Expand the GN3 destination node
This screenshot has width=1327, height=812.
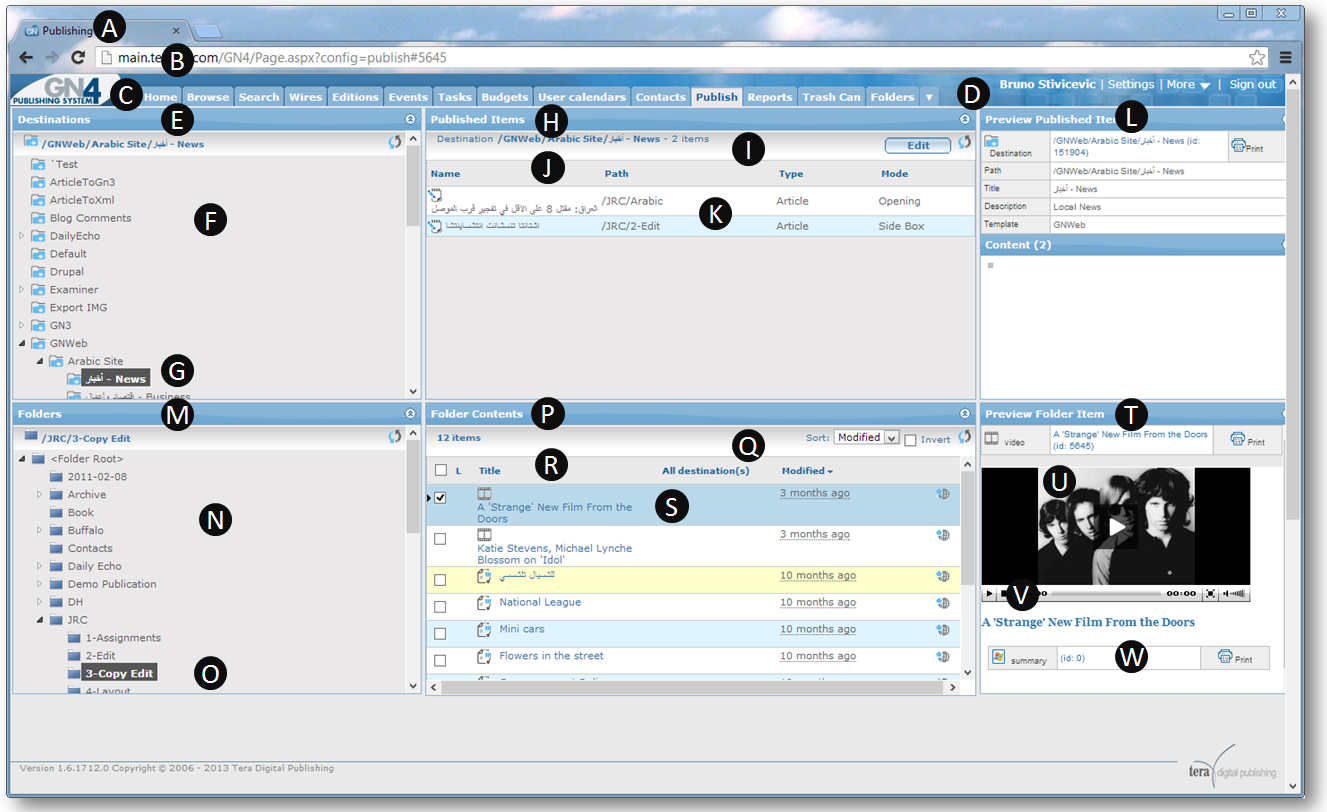click(23, 326)
